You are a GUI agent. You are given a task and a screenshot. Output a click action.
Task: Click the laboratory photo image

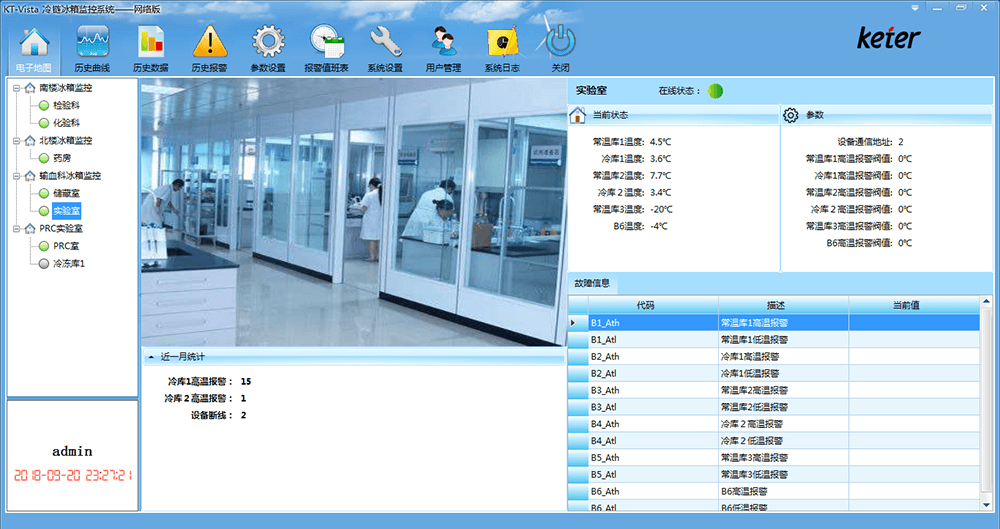[353, 212]
